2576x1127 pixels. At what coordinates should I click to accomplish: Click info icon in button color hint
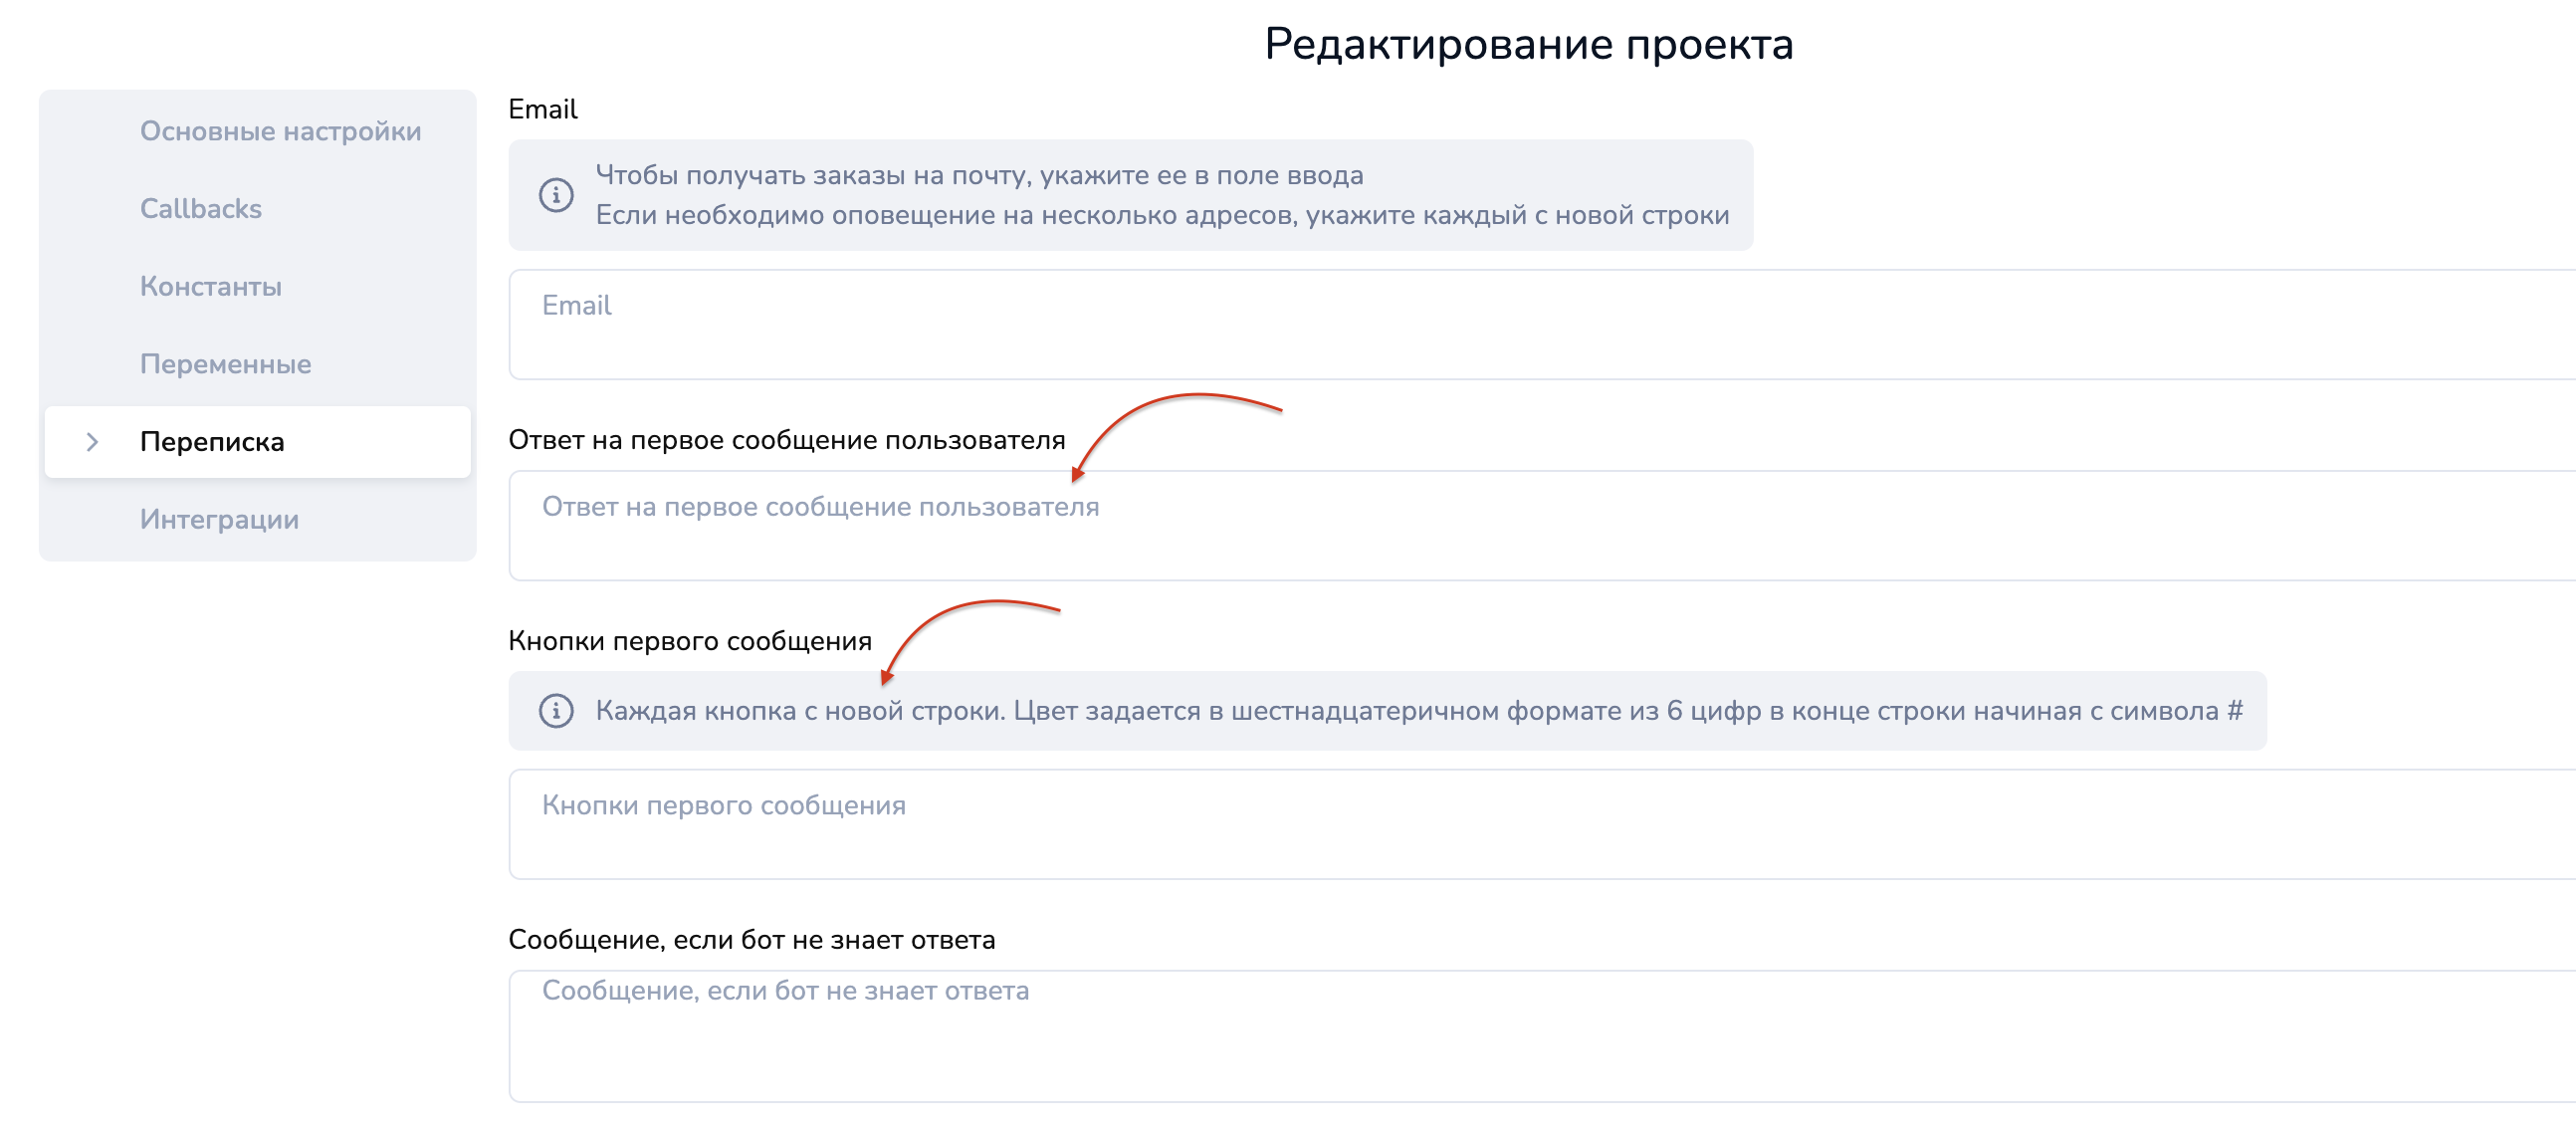[556, 711]
